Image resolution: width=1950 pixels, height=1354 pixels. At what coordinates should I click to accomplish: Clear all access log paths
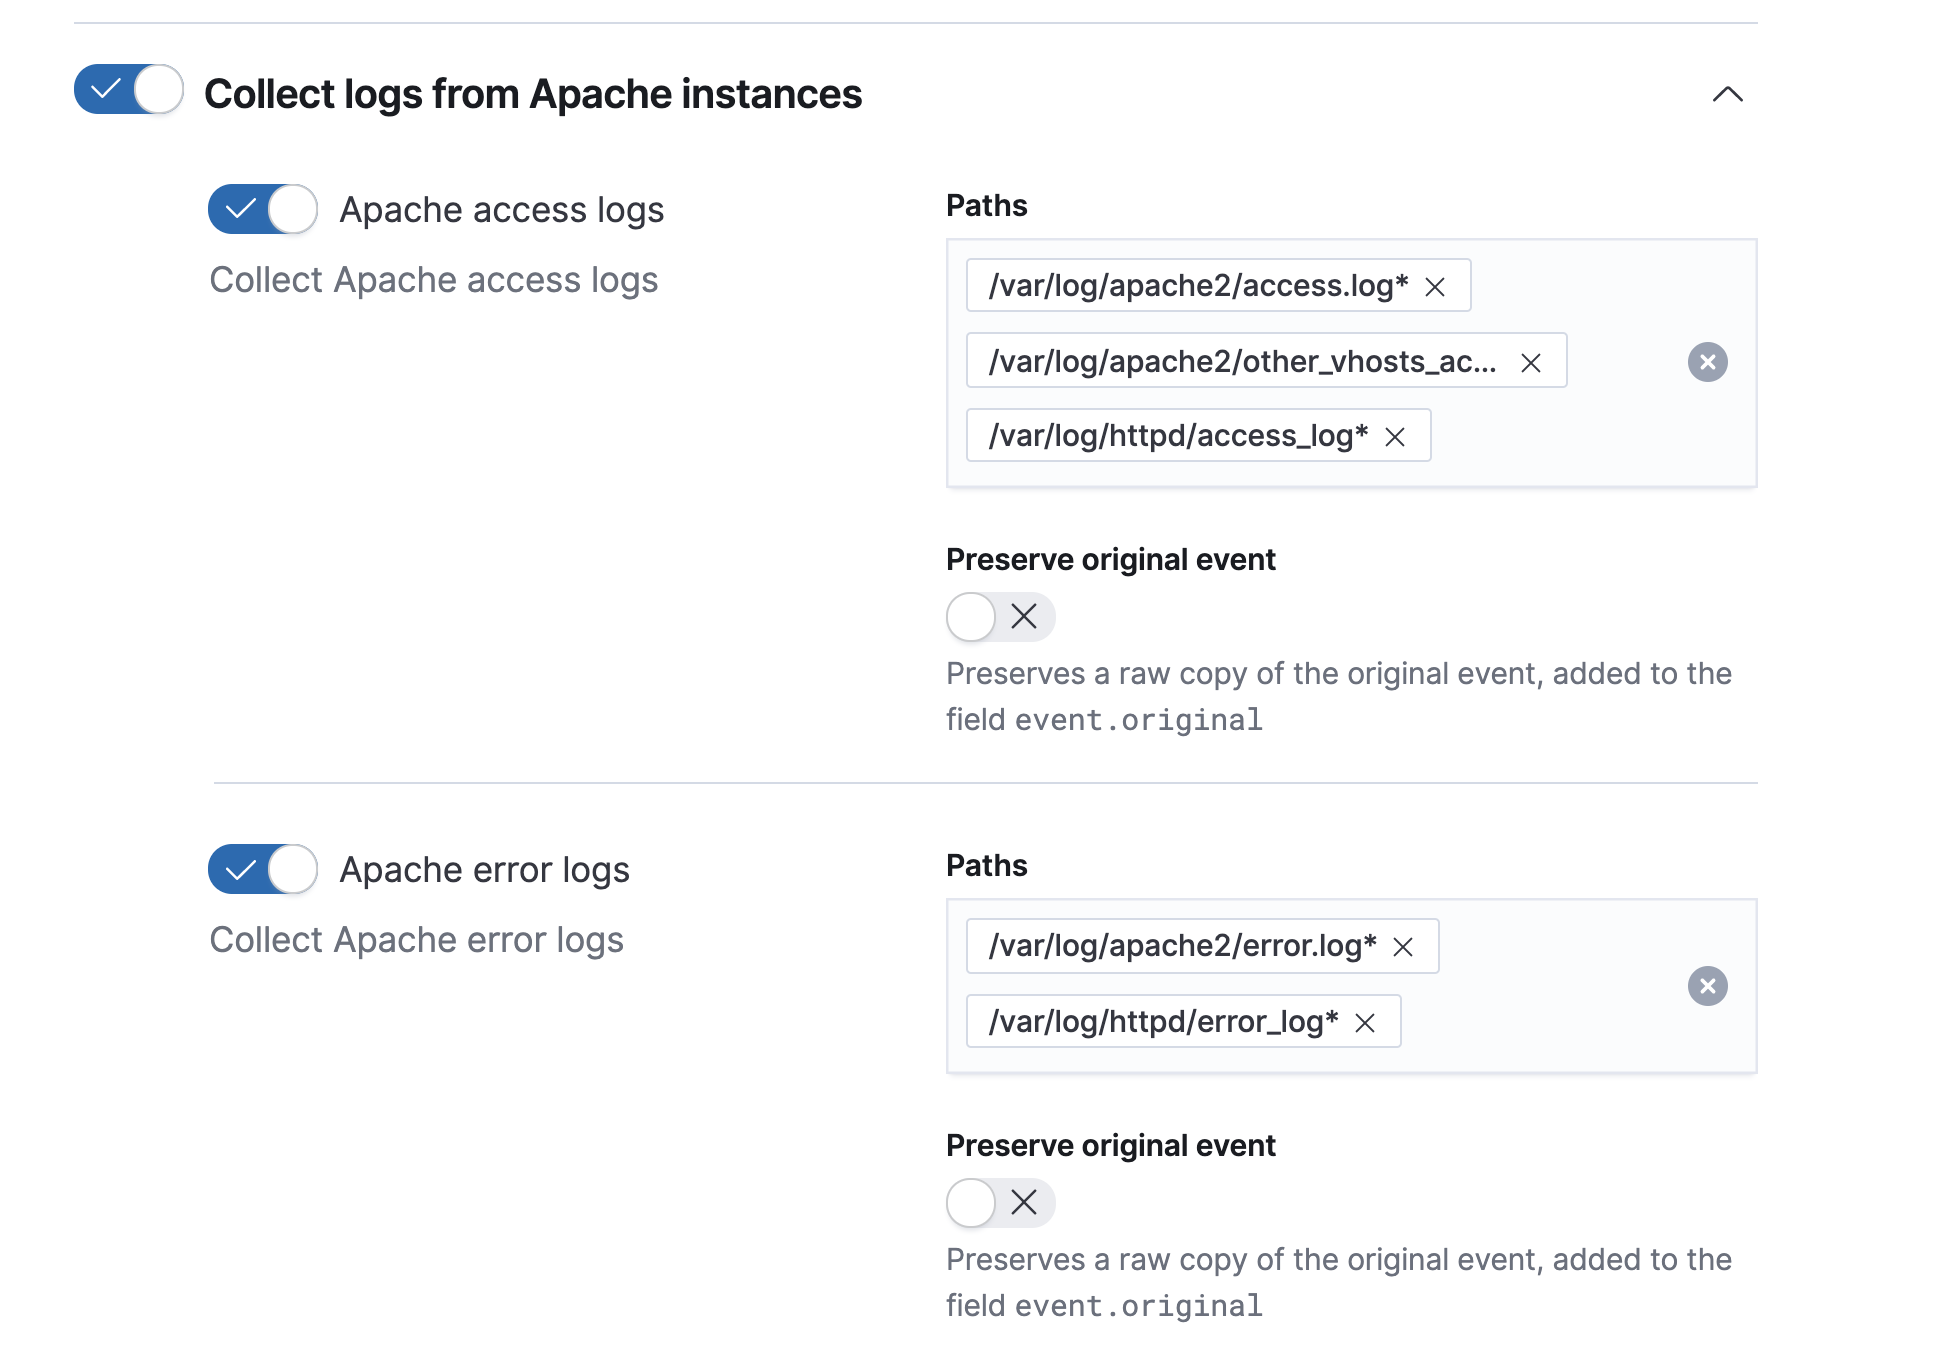1707,362
